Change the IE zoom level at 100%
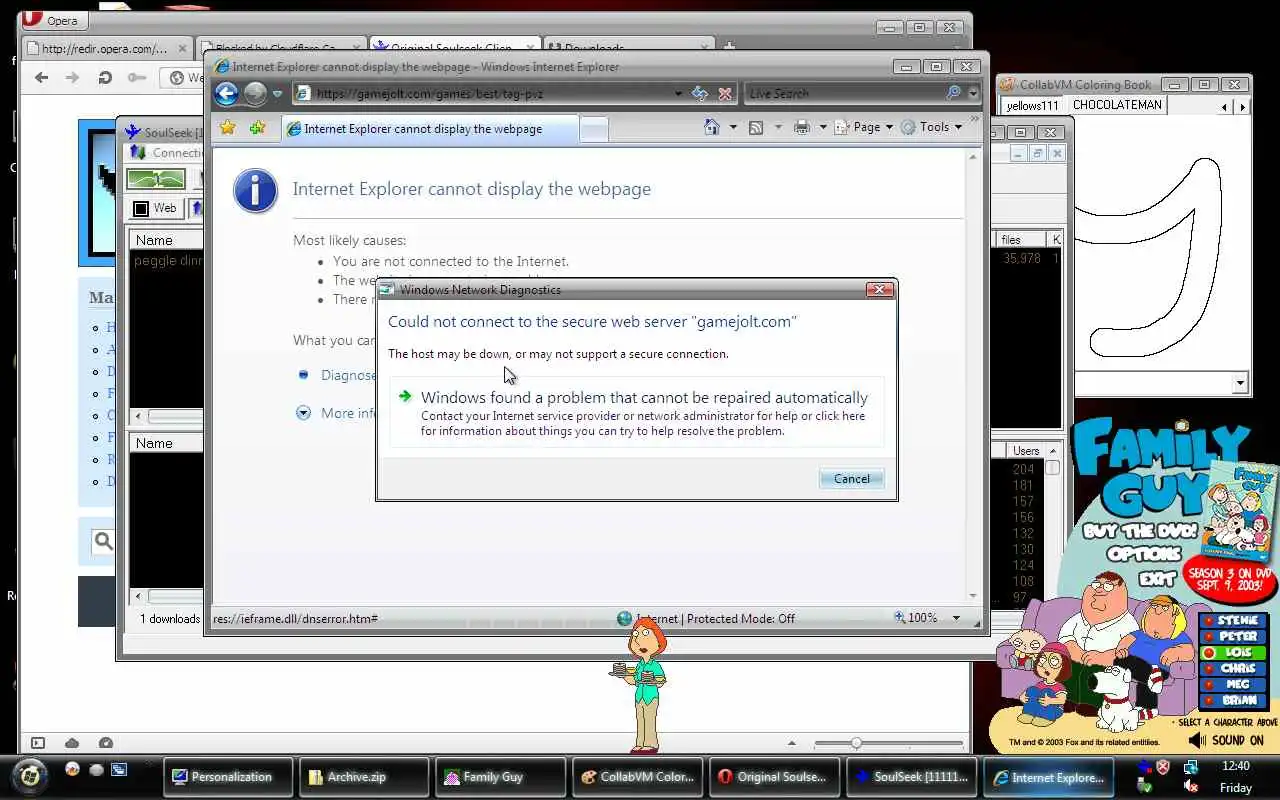 click(x=927, y=618)
